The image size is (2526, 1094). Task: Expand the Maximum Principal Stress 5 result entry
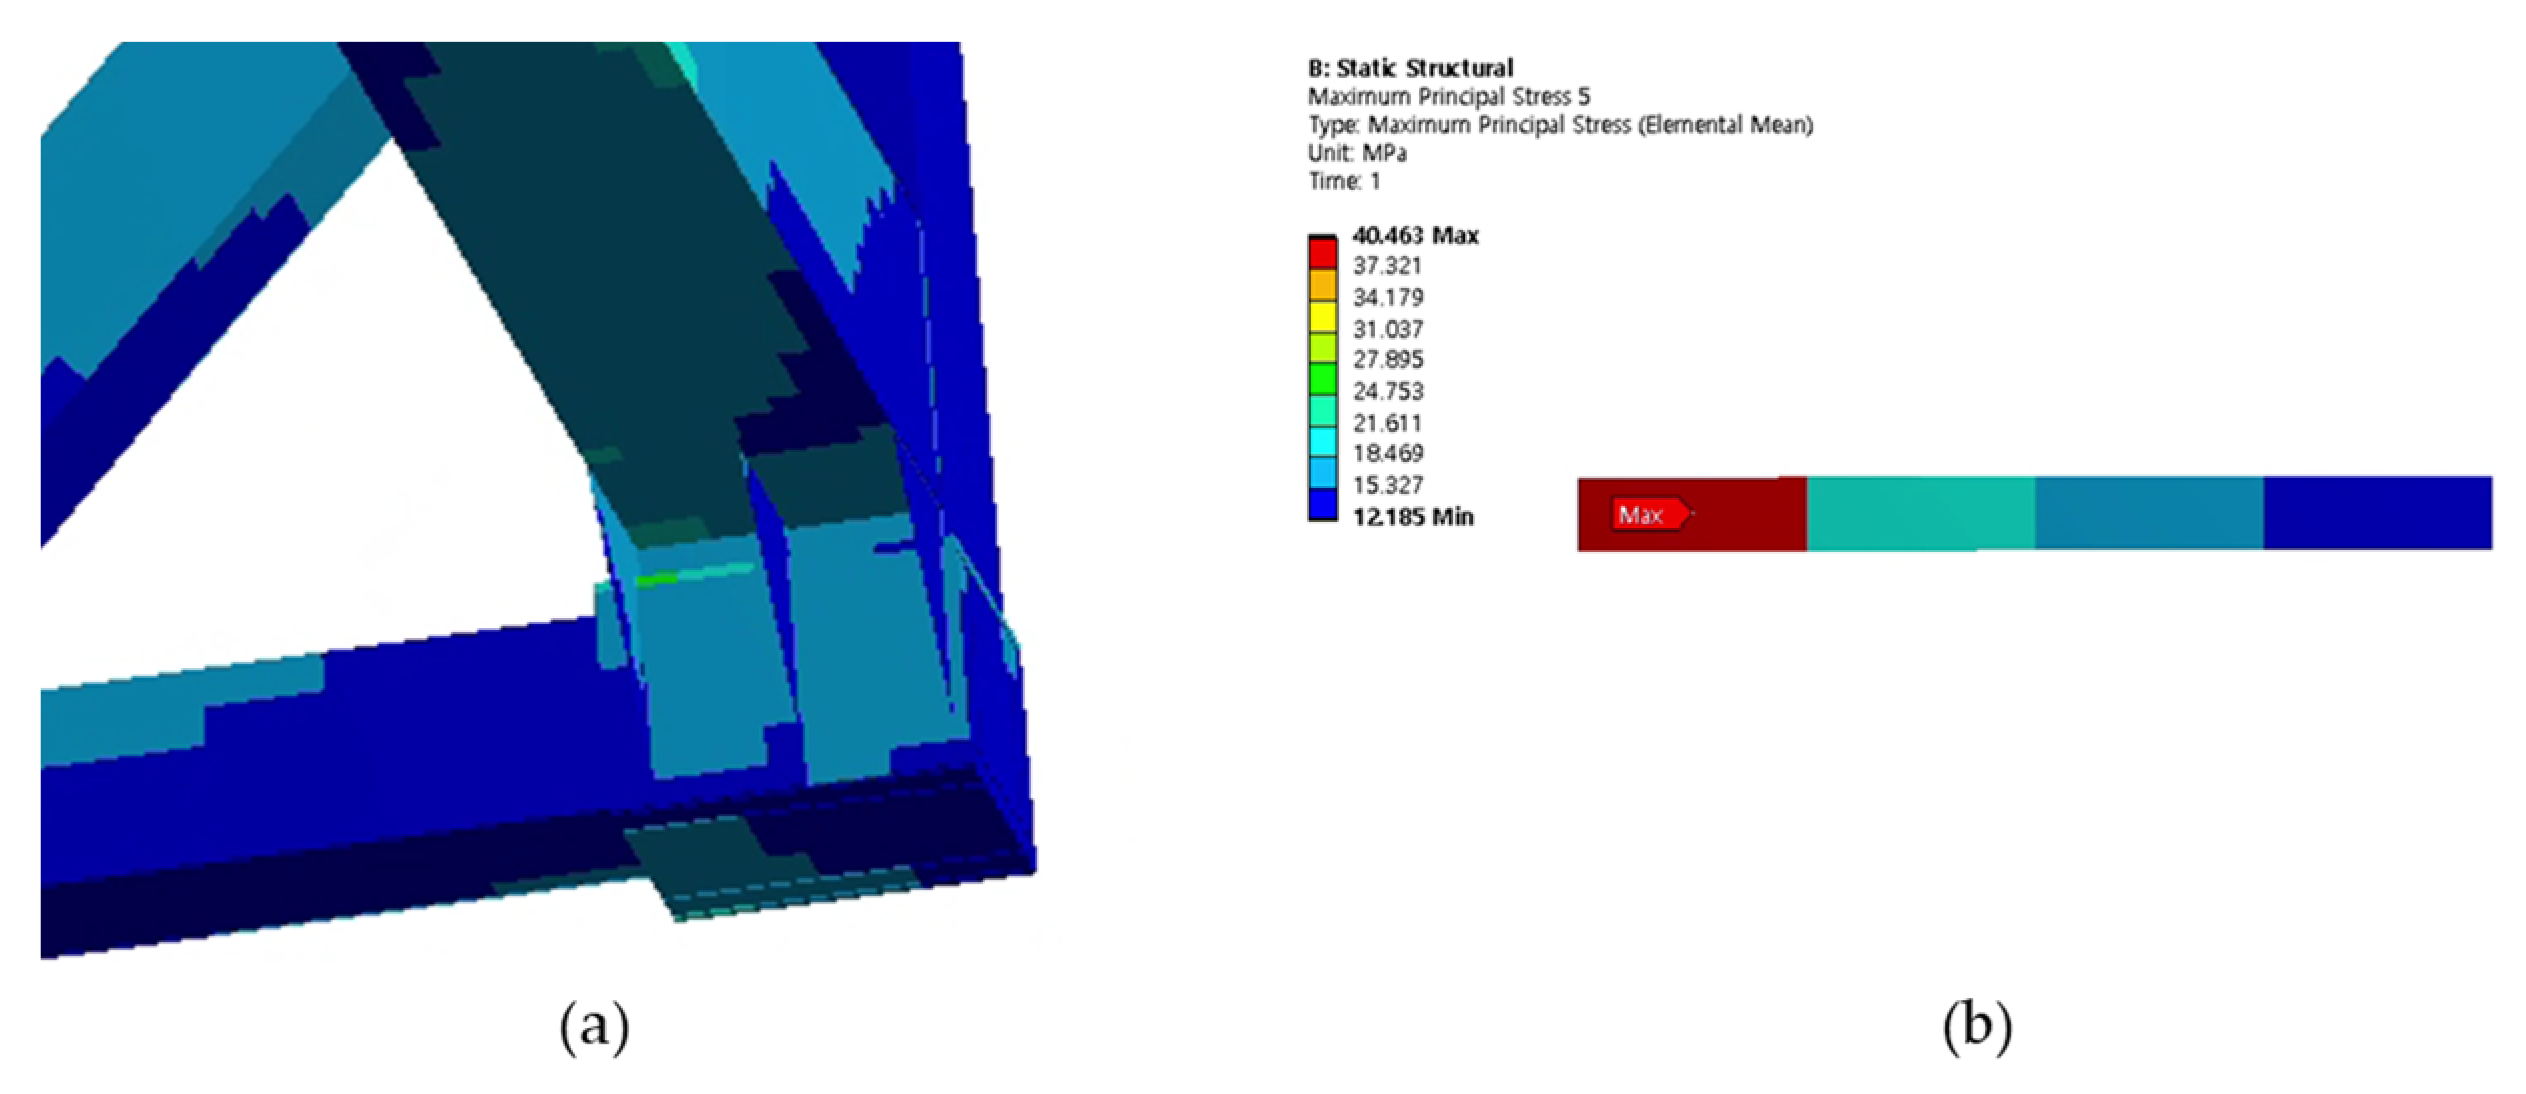click(x=1450, y=97)
